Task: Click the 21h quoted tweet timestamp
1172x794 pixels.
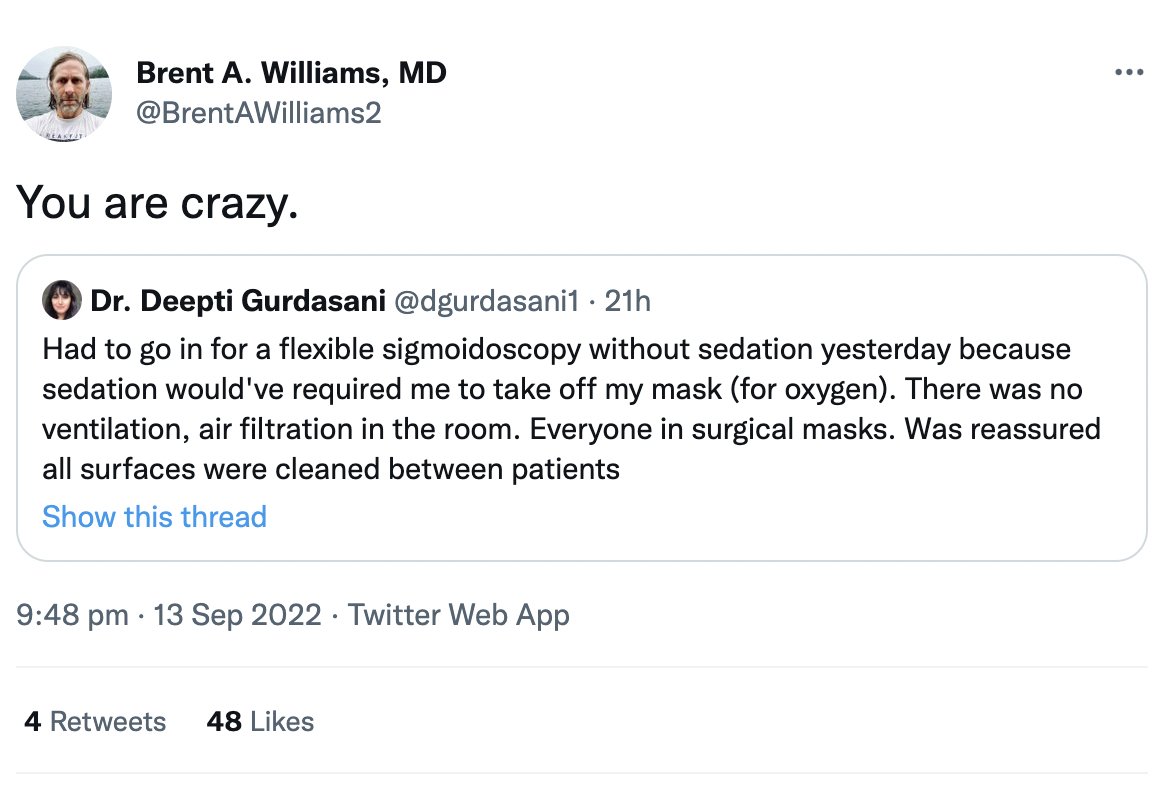Action: [x=628, y=300]
